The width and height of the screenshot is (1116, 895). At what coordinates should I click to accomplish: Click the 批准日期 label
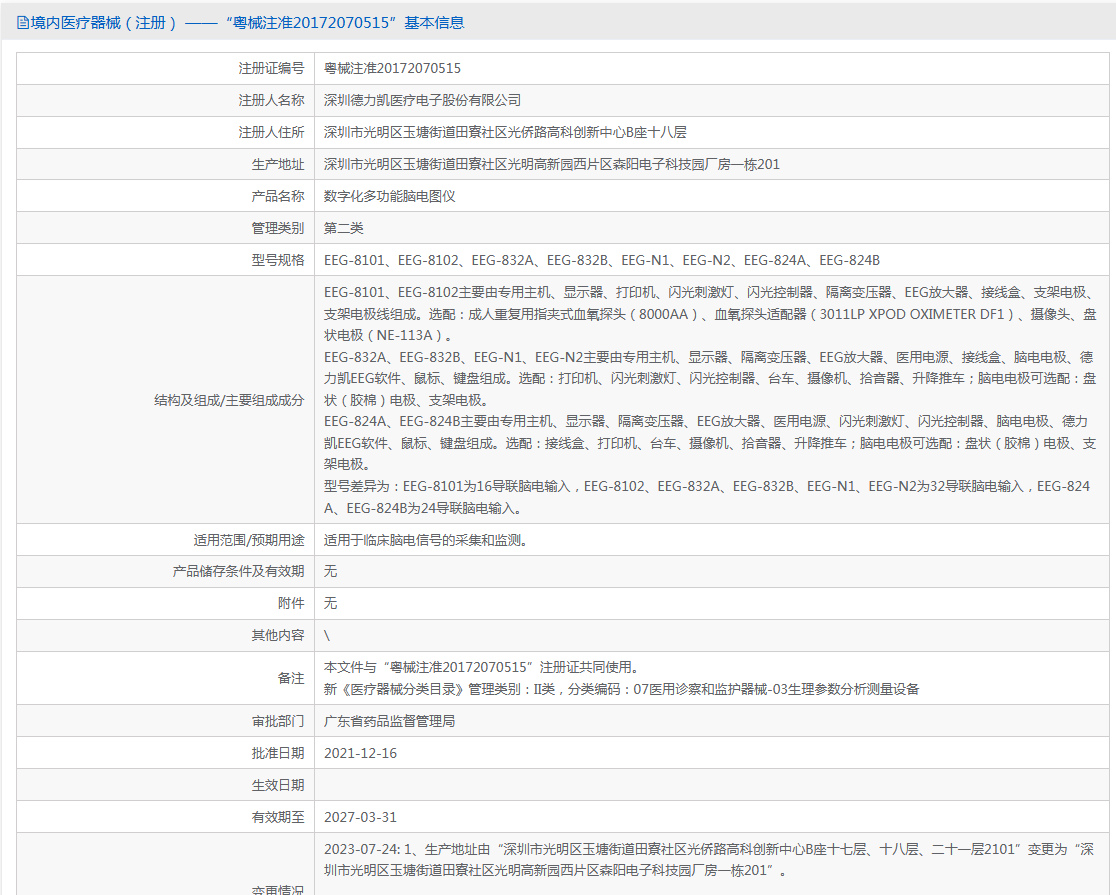[x=278, y=753]
